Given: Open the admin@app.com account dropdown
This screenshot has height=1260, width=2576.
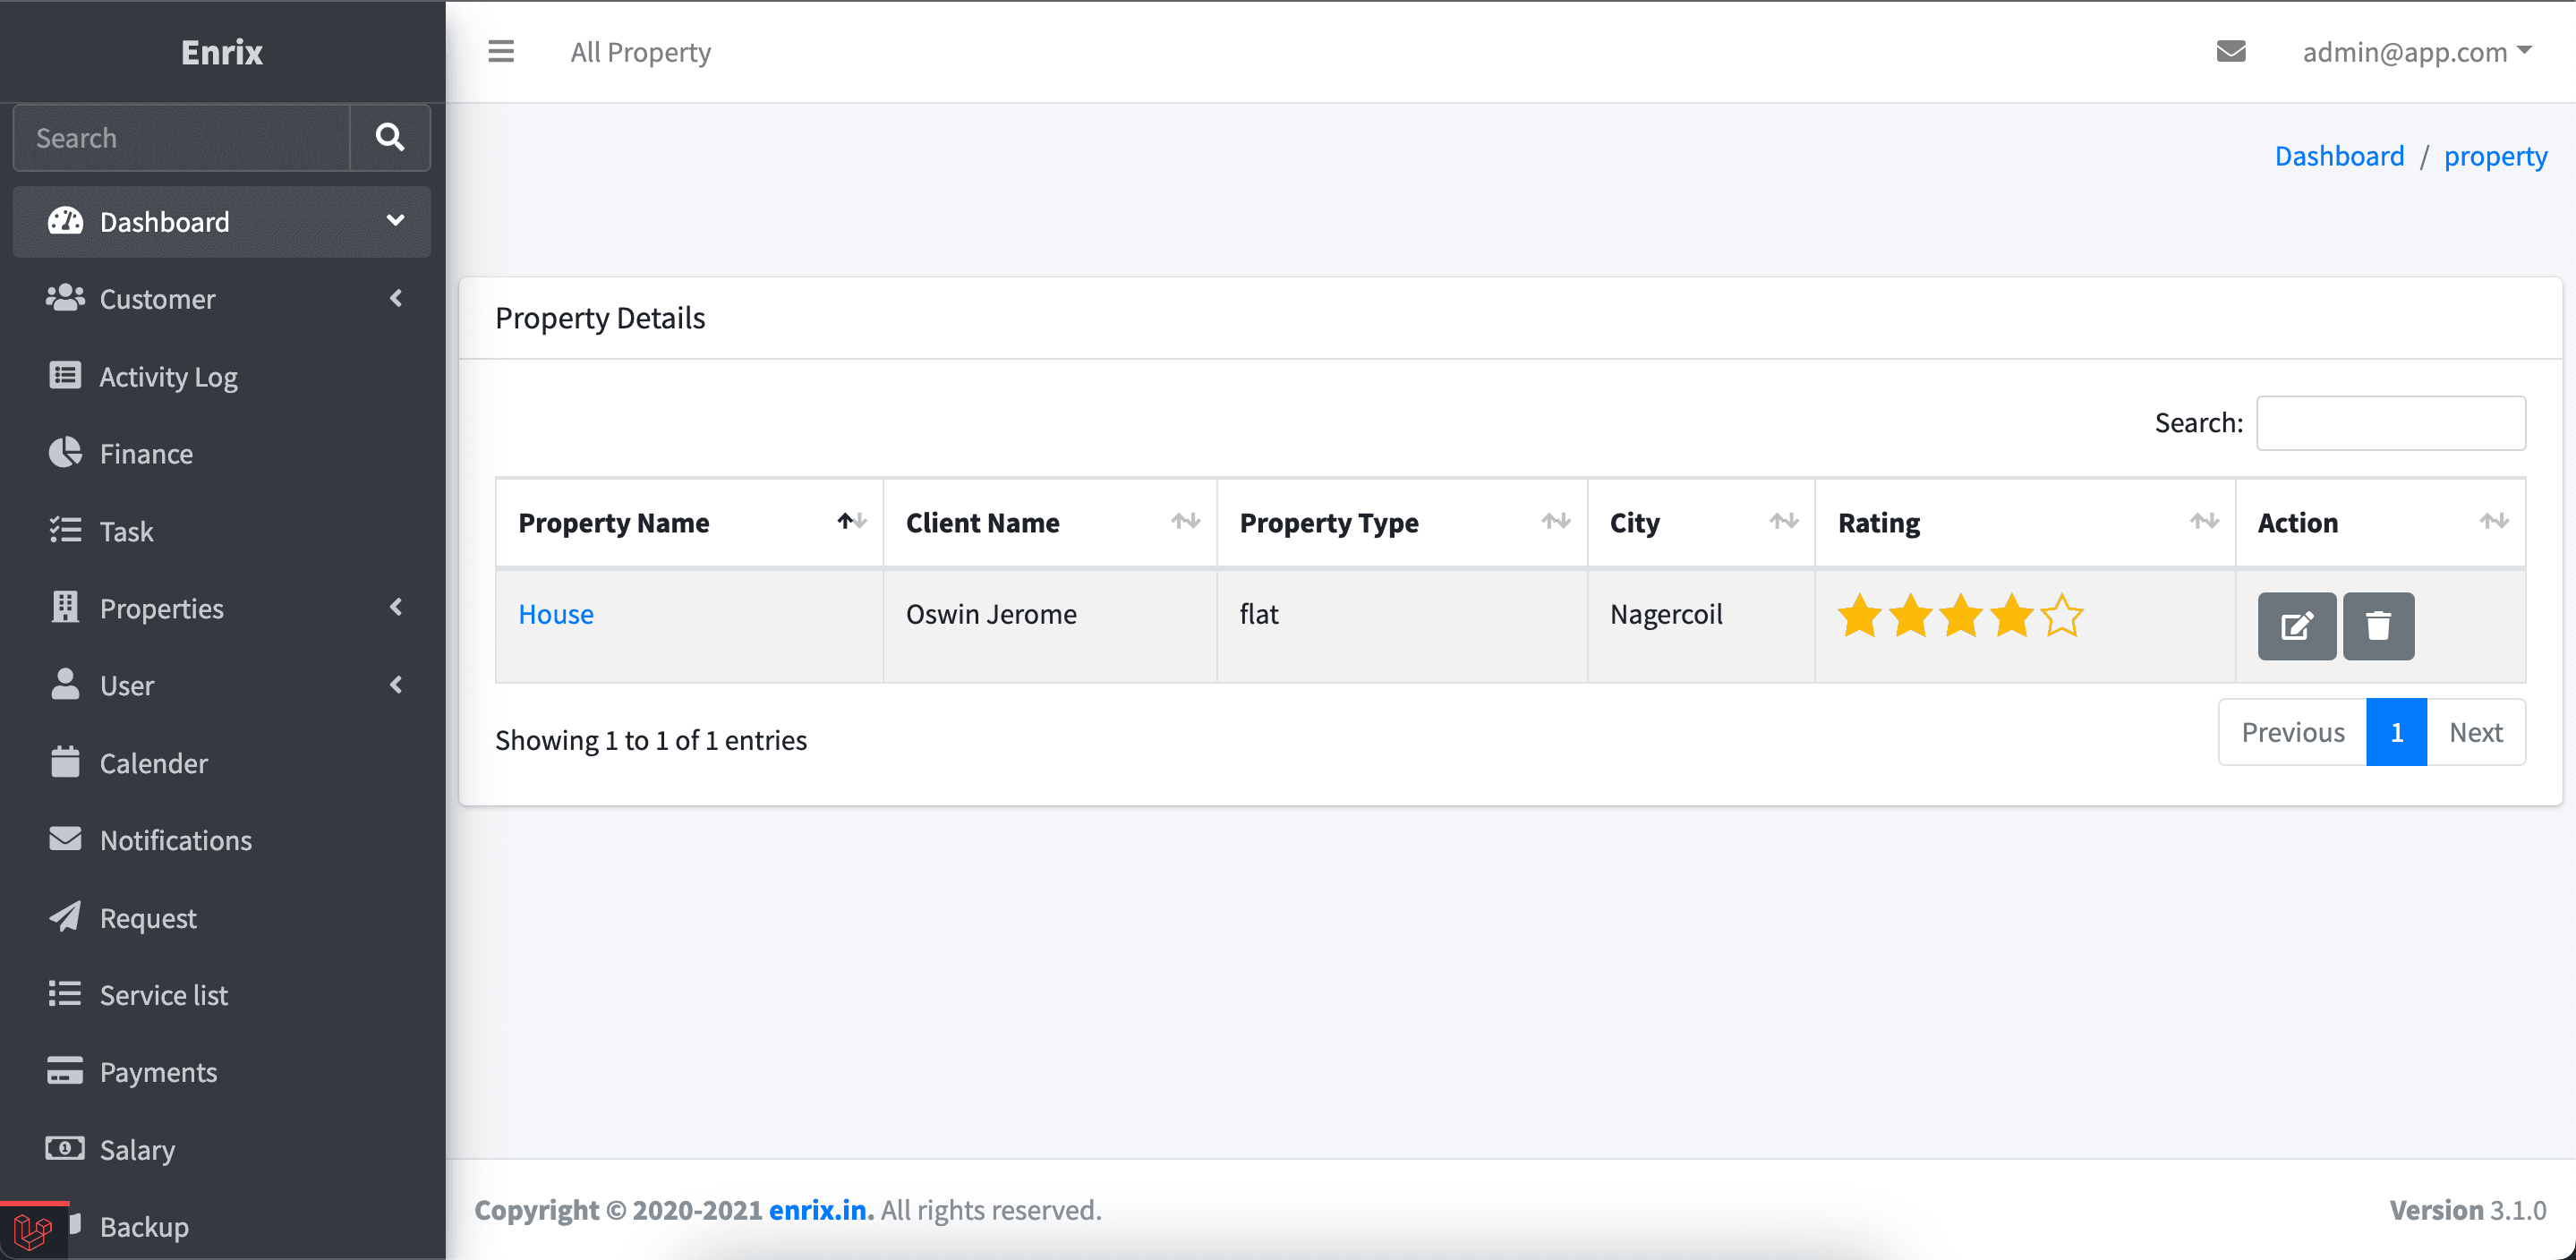Looking at the screenshot, I should (x=2416, y=51).
